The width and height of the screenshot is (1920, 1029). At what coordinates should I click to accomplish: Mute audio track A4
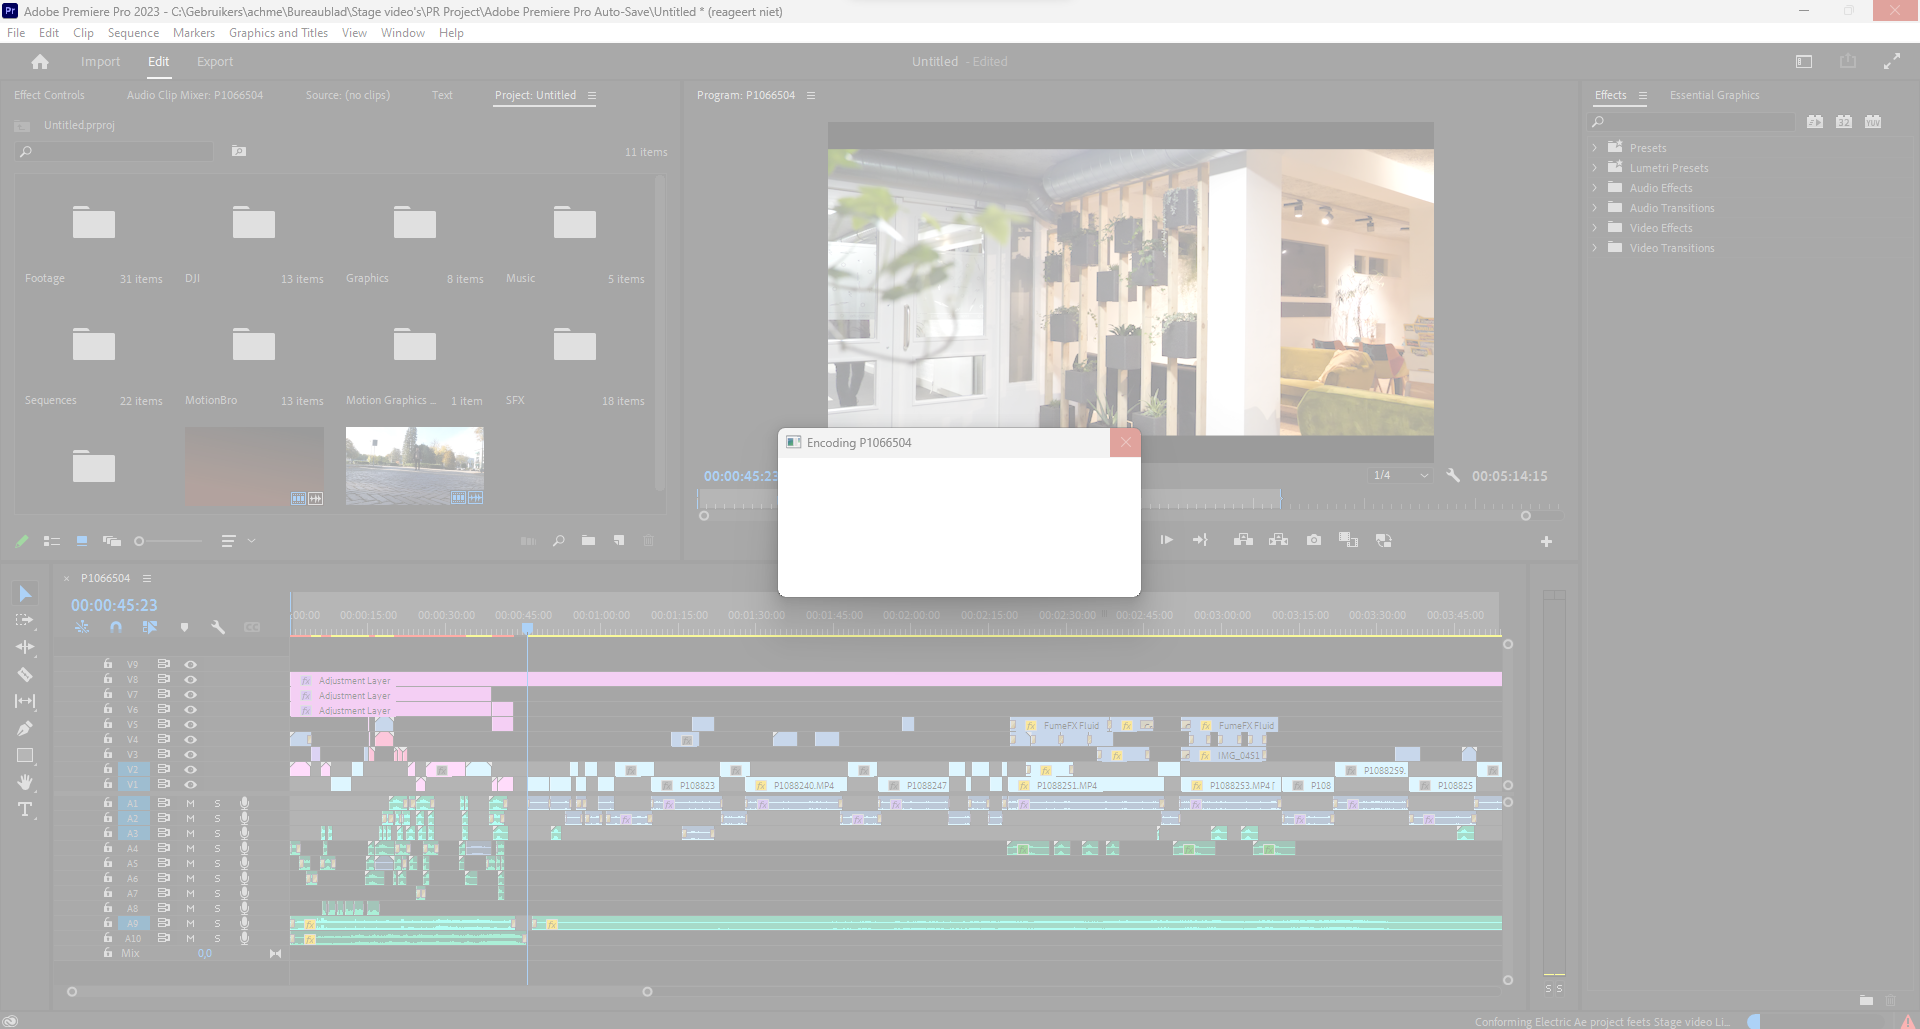[190, 848]
